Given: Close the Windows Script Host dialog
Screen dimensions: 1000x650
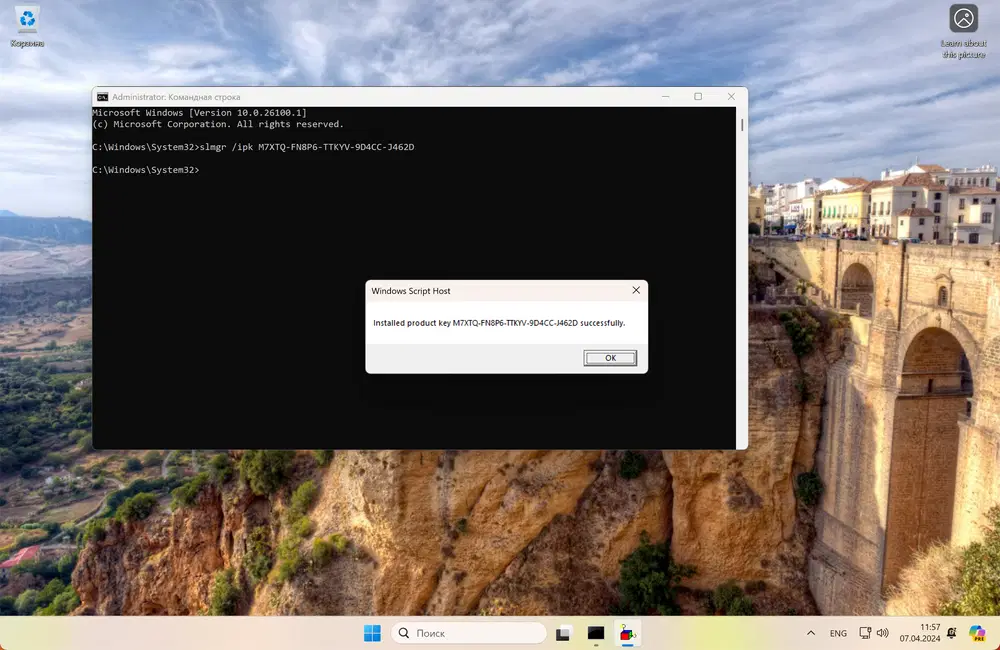Looking at the screenshot, I should pyautogui.click(x=636, y=290).
